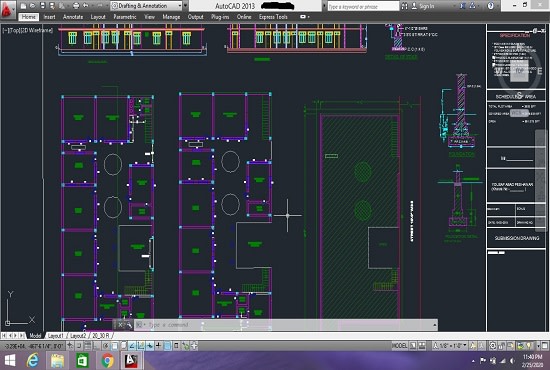This screenshot has width=550, height=370.
Task: Open the Autodesk Exchange X icon
Action: 463,6
